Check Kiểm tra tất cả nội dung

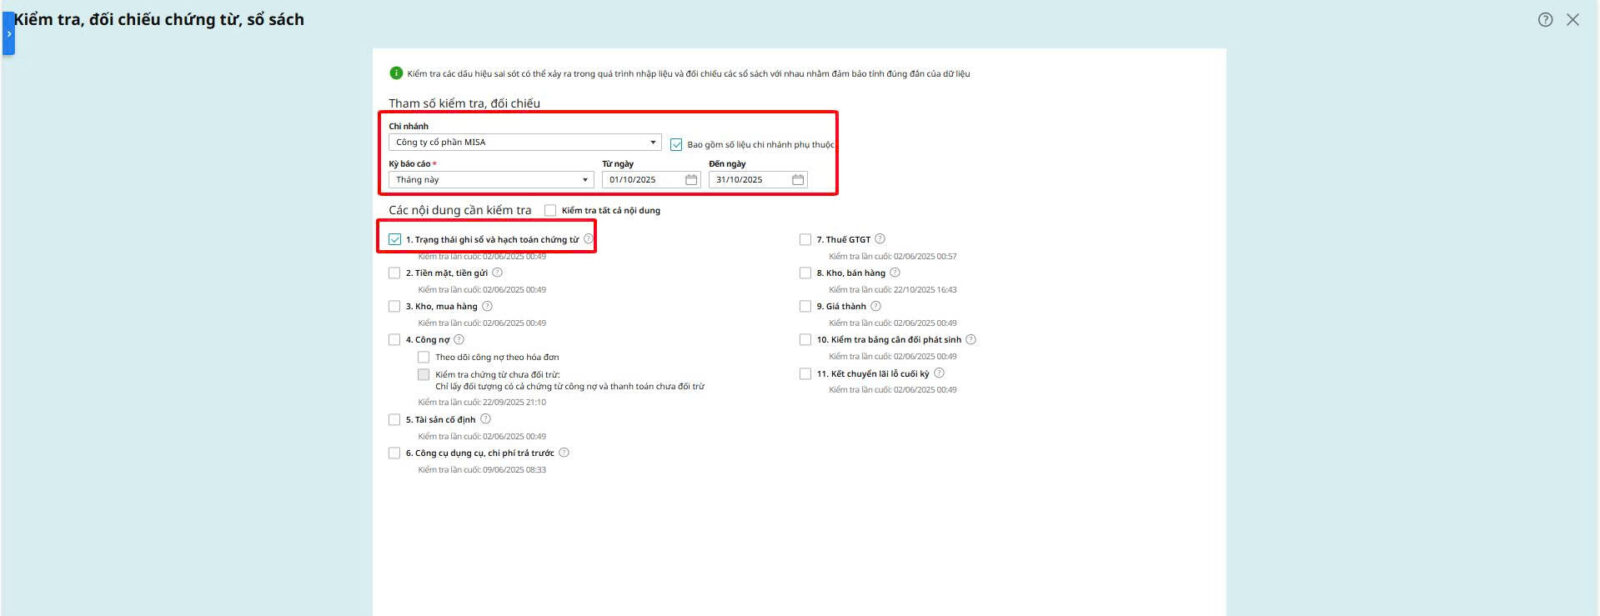550,210
